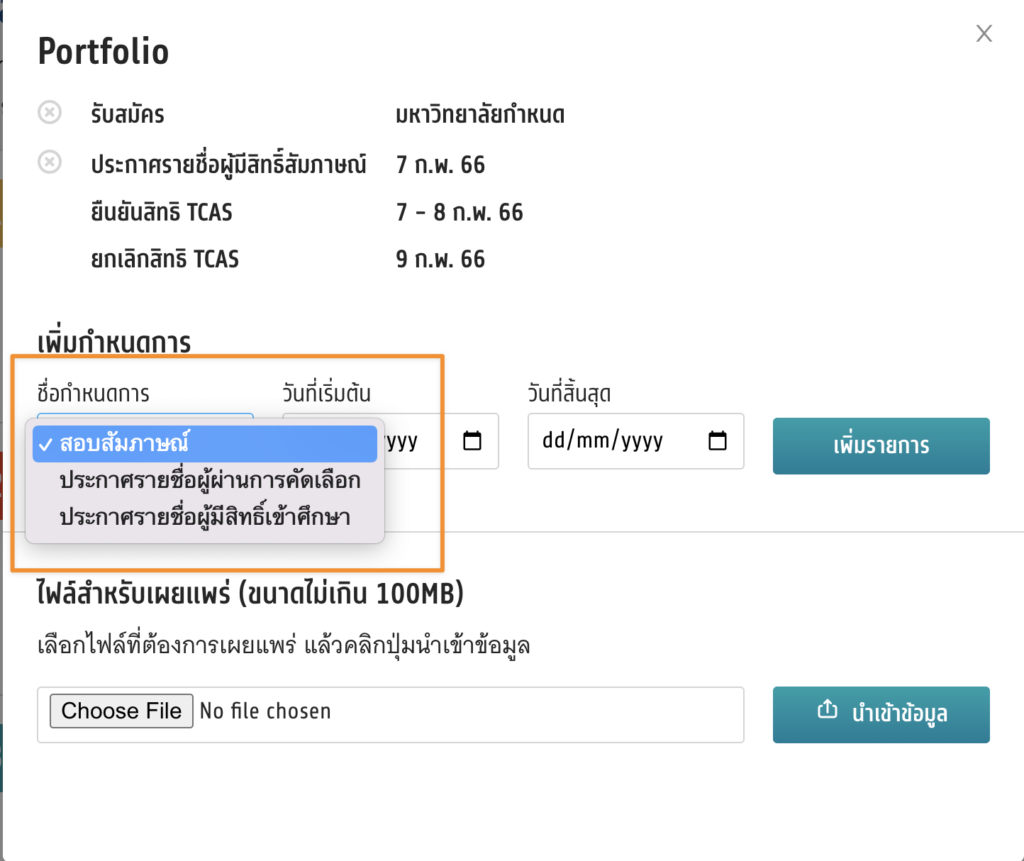Click the ยกเลิกสิทธิ TCAS row
This screenshot has width=1024, height=861.
(x=165, y=260)
